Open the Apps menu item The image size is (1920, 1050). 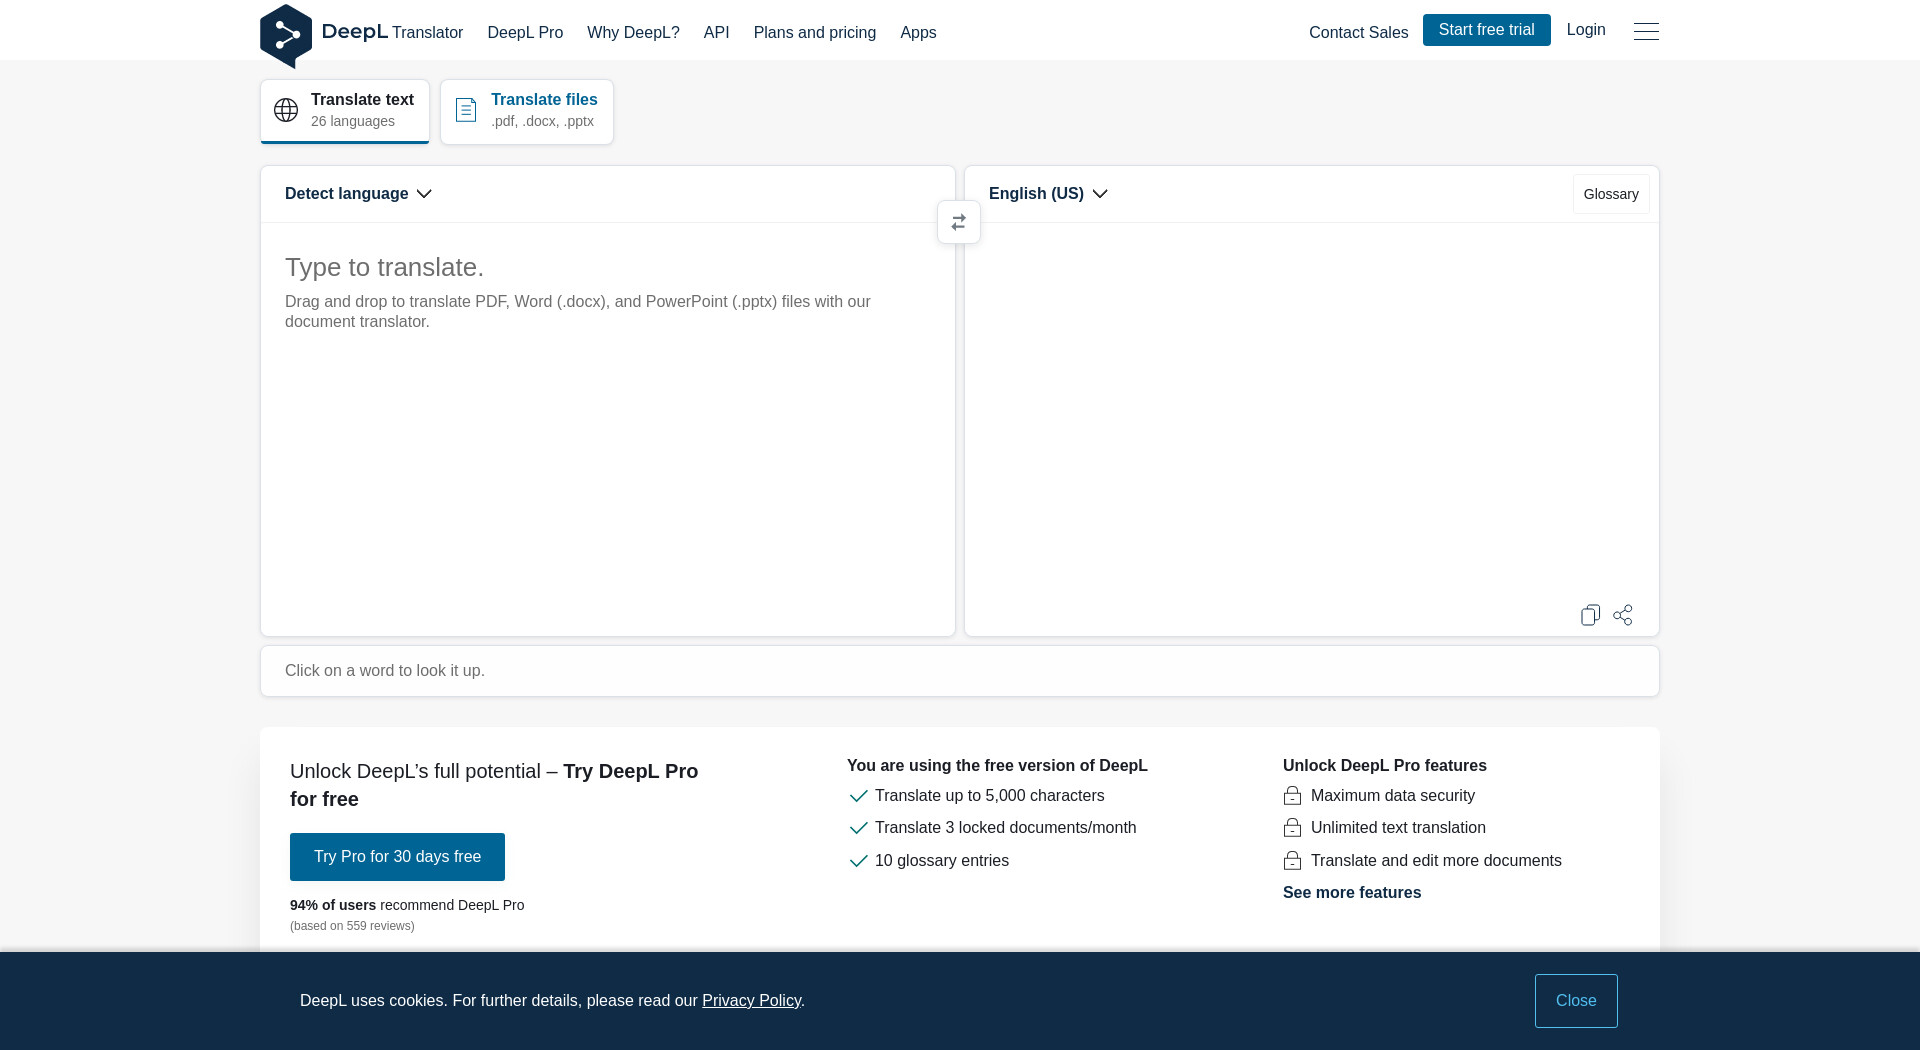(918, 32)
